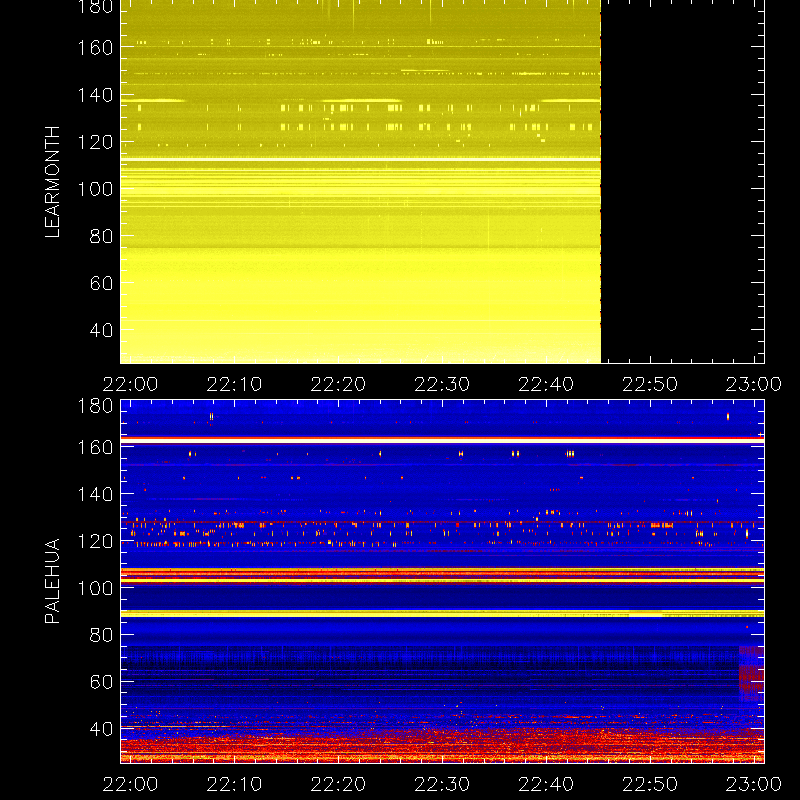800x800 pixels.
Task: Select the 80 tick label on Learmonth axis
Action: point(101,236)
